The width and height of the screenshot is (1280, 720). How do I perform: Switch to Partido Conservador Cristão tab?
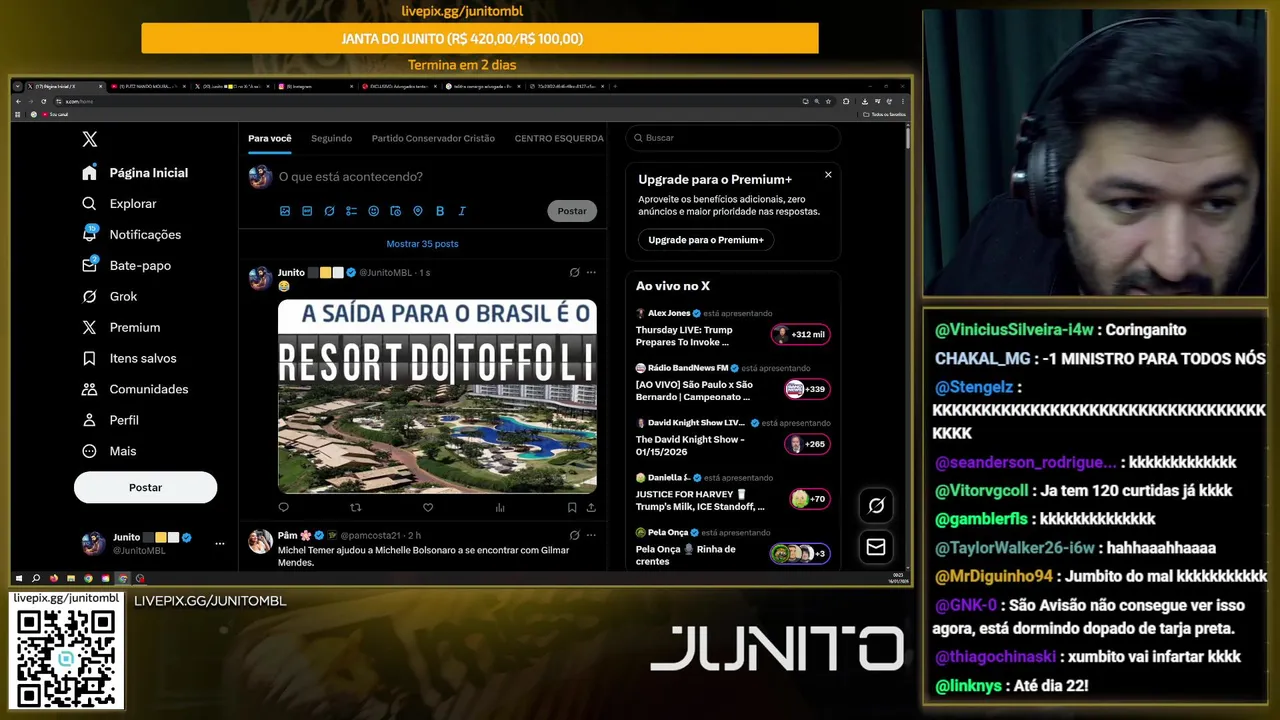pos(433,138)
